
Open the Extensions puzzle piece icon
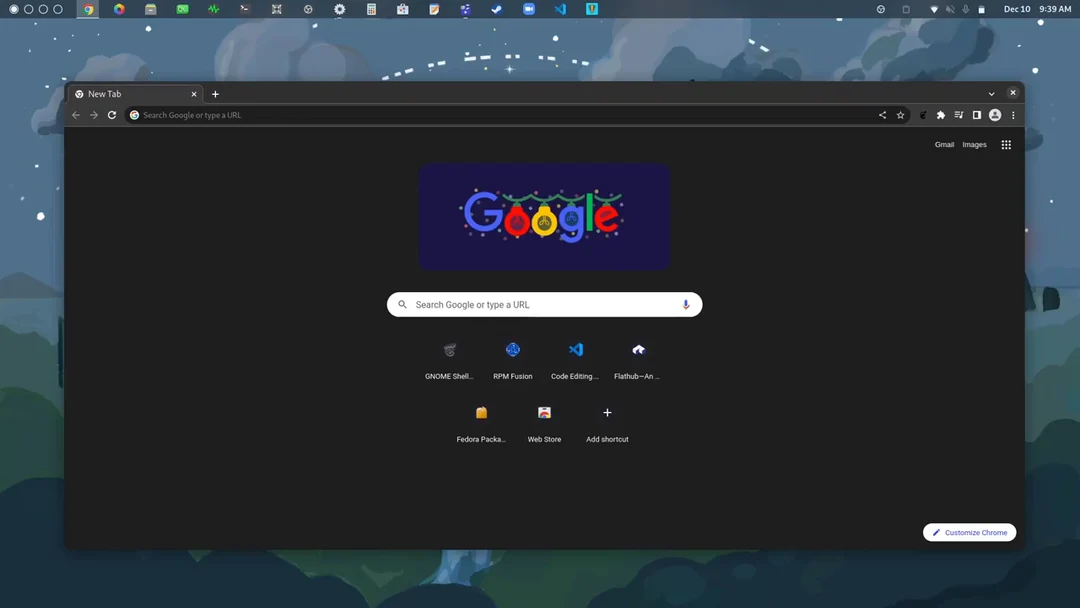(x=940, y=114)
